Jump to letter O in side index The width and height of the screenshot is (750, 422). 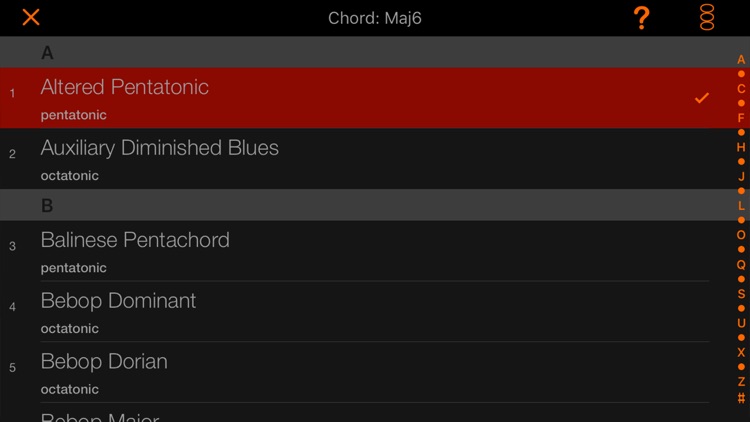tap(741, 235)
